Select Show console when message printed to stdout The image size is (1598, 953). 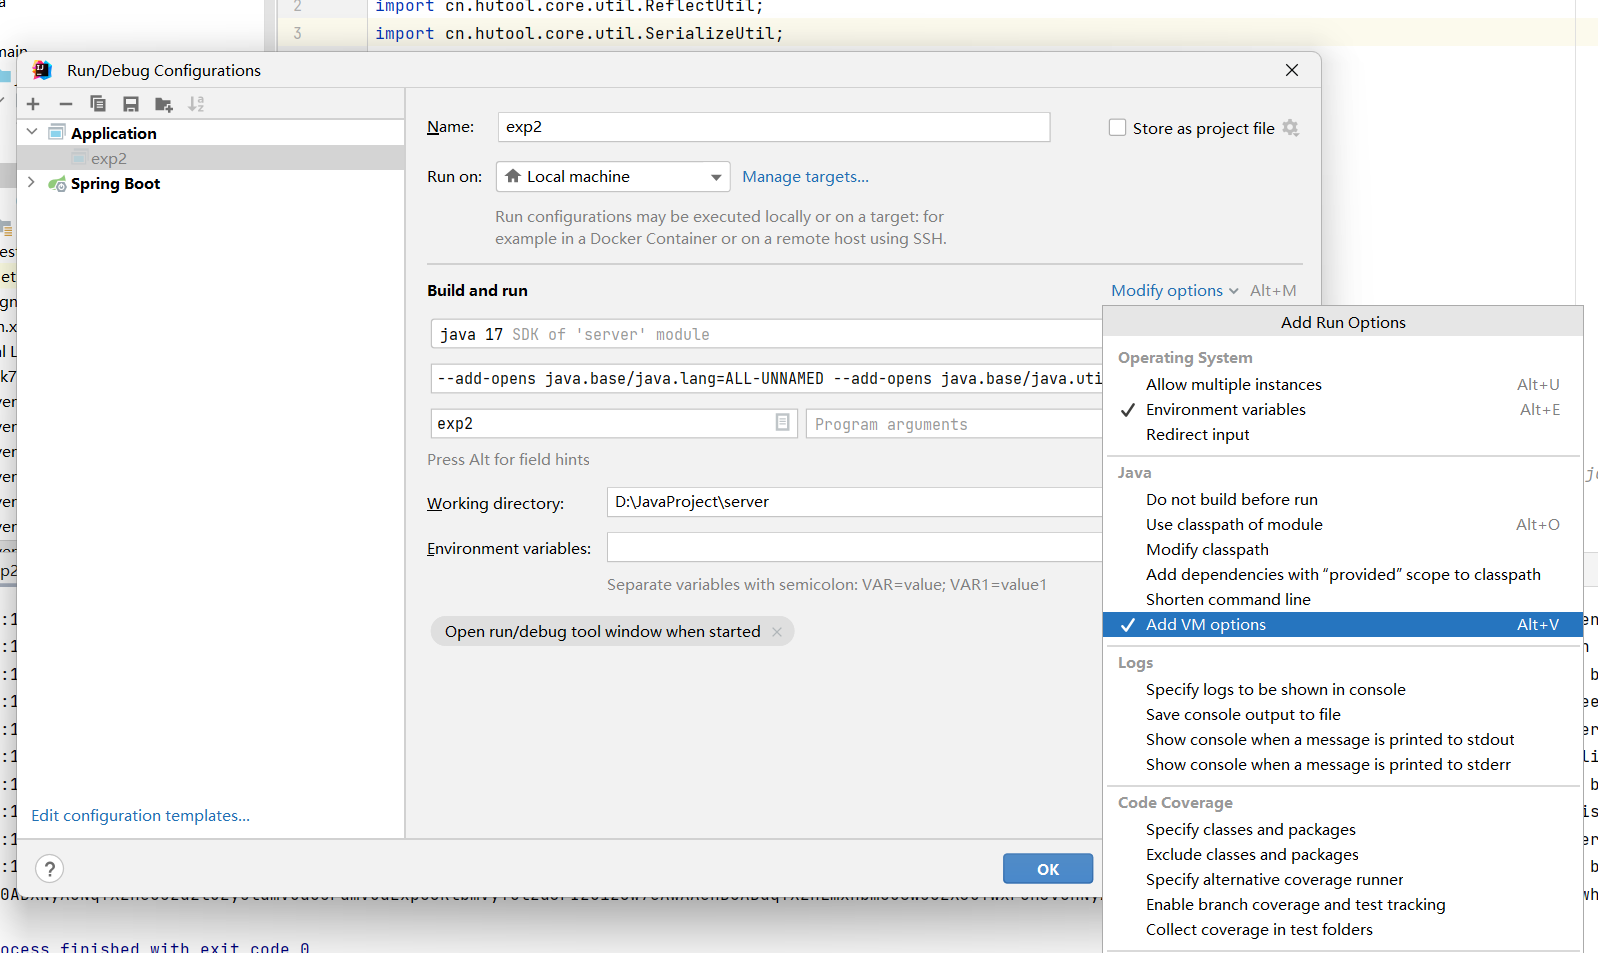point(1342,740)
